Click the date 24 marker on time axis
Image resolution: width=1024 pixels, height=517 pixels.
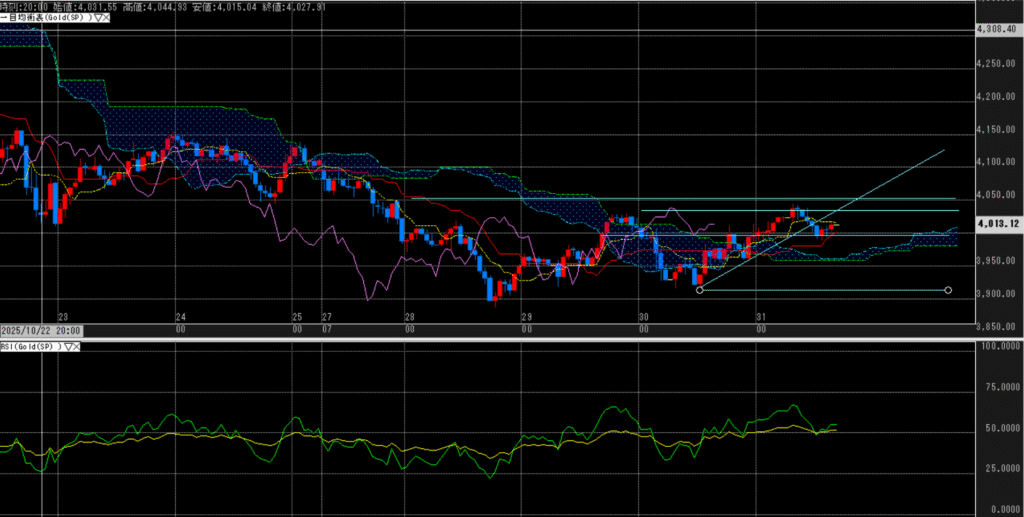click(179, 315)
